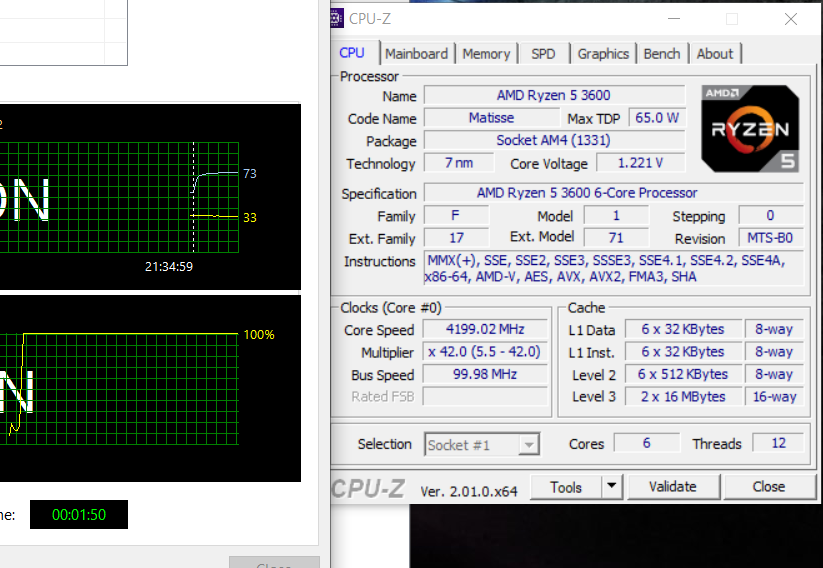823x568 pixels.
Task: Click the Code Name value Matisse
Action: [492, 118]
